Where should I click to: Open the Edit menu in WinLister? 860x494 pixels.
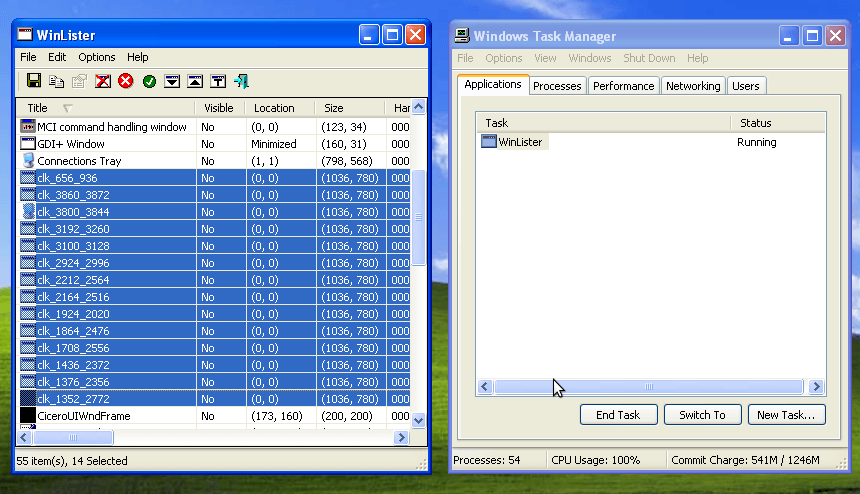click(x=56, y=57)
